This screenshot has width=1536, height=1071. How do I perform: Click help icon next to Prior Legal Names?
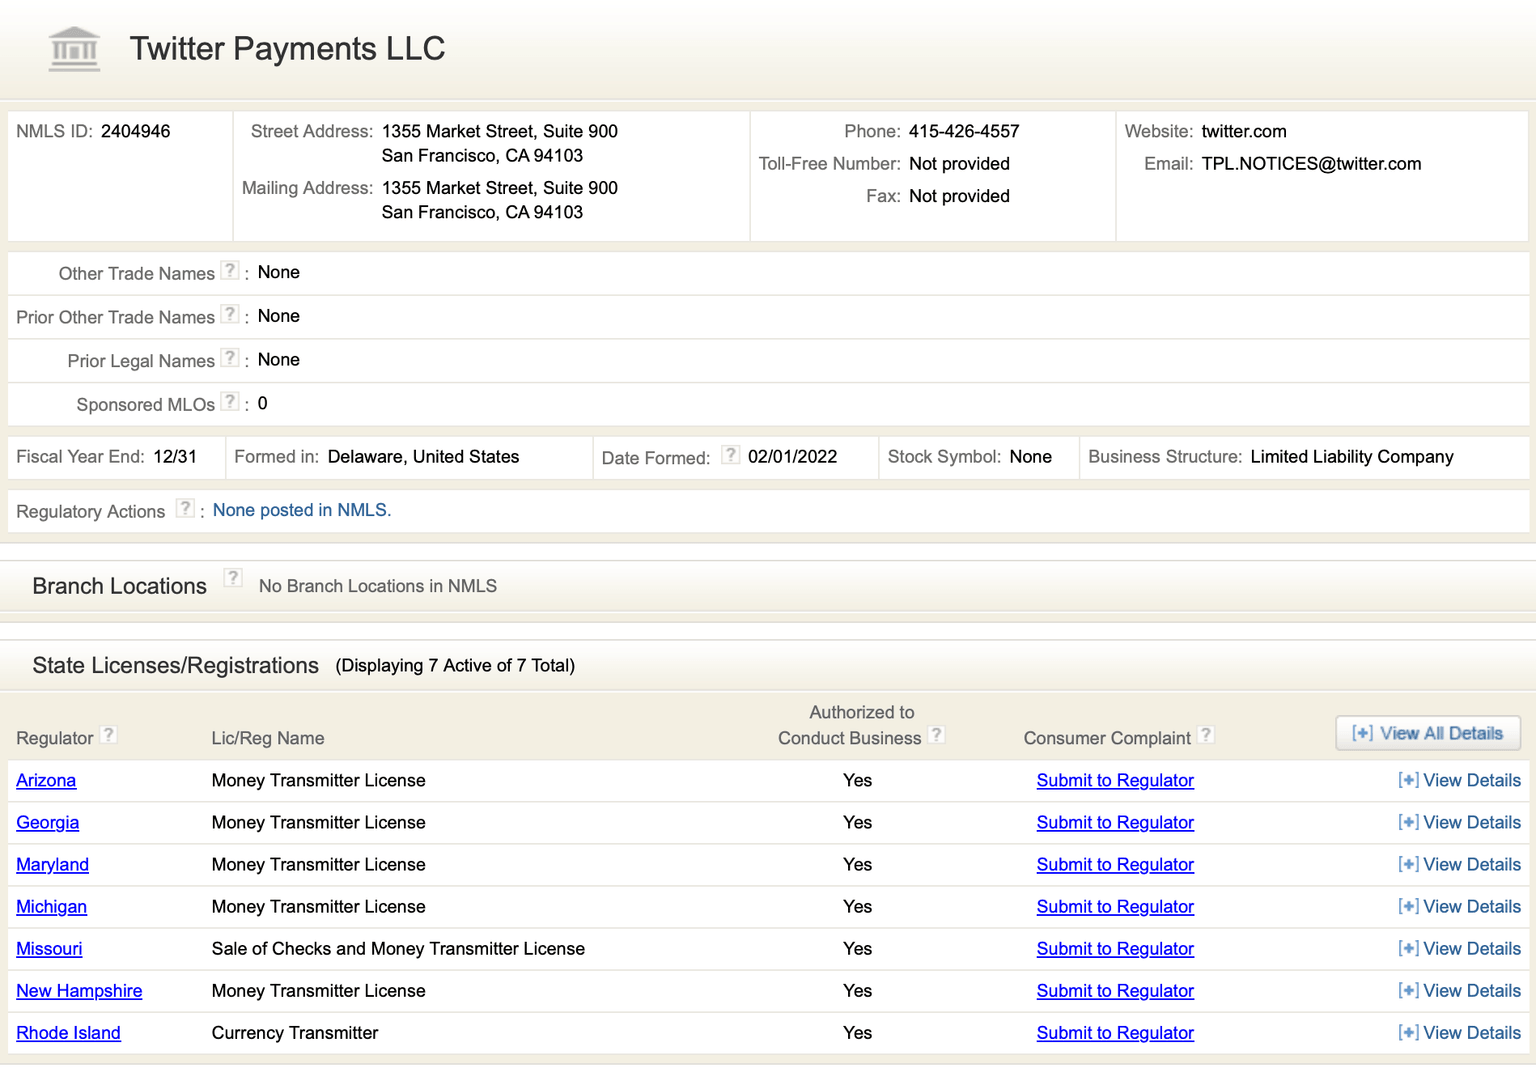click(230, 358)
